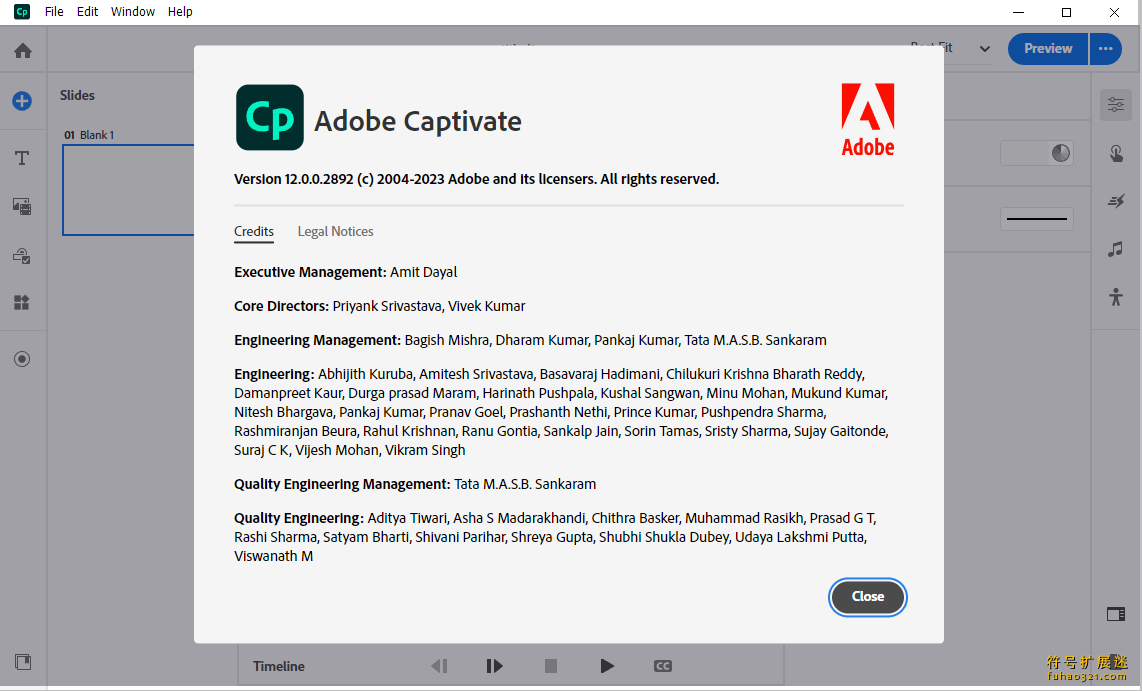Toggle closed captions with the CC button
Viewport: 1142px width, 691px height.
662,665
